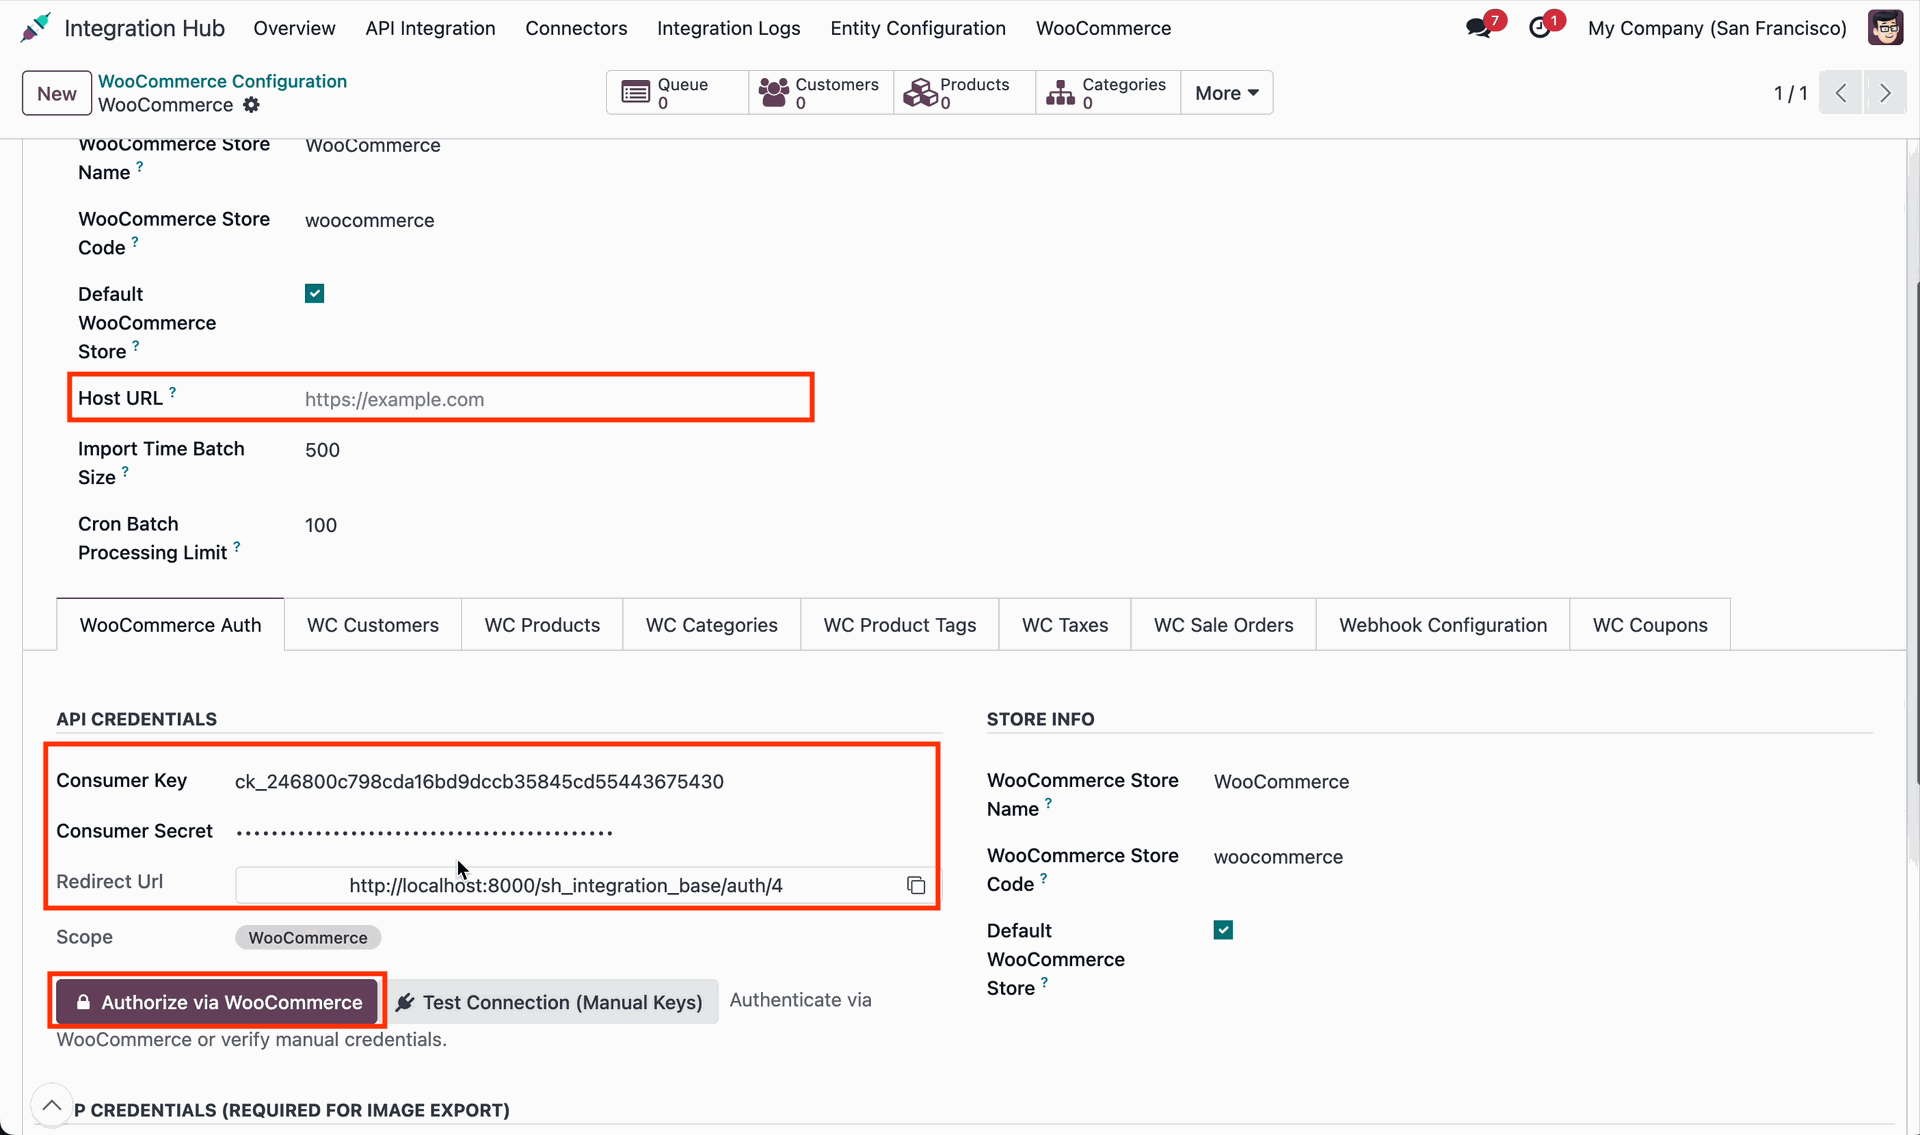Open the Customers stat button
Screen dimensions: 1920x1135
pyautogui.click(x=821, y=93)
